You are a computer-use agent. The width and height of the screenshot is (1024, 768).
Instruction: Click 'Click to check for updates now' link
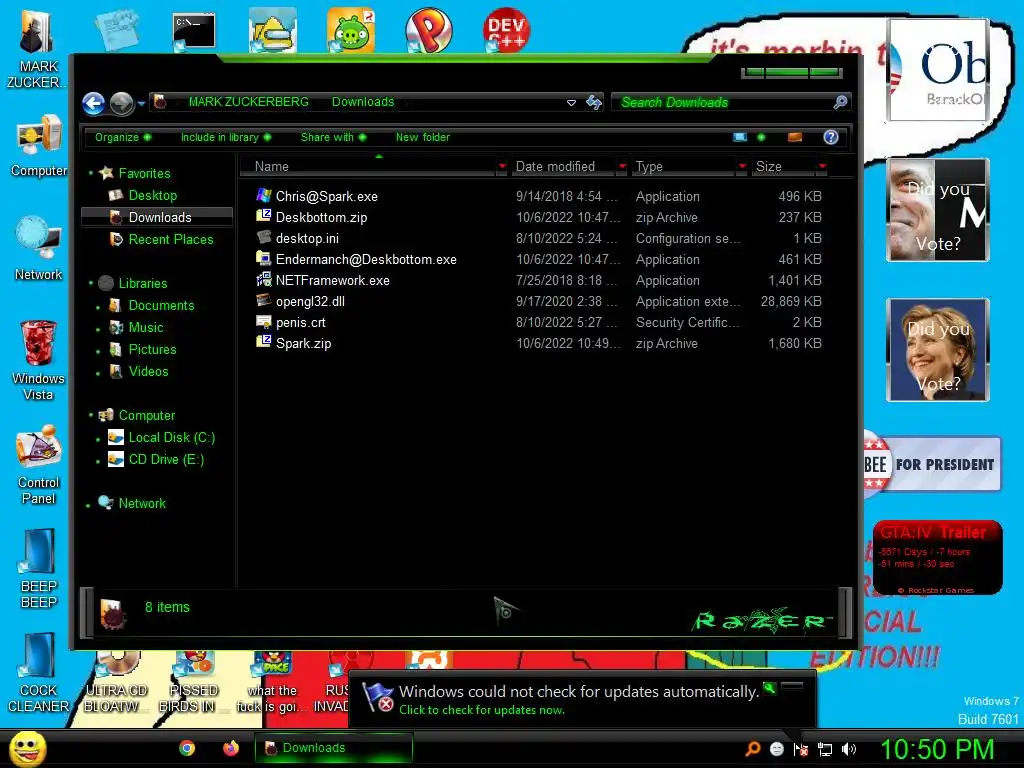point(481,710)
